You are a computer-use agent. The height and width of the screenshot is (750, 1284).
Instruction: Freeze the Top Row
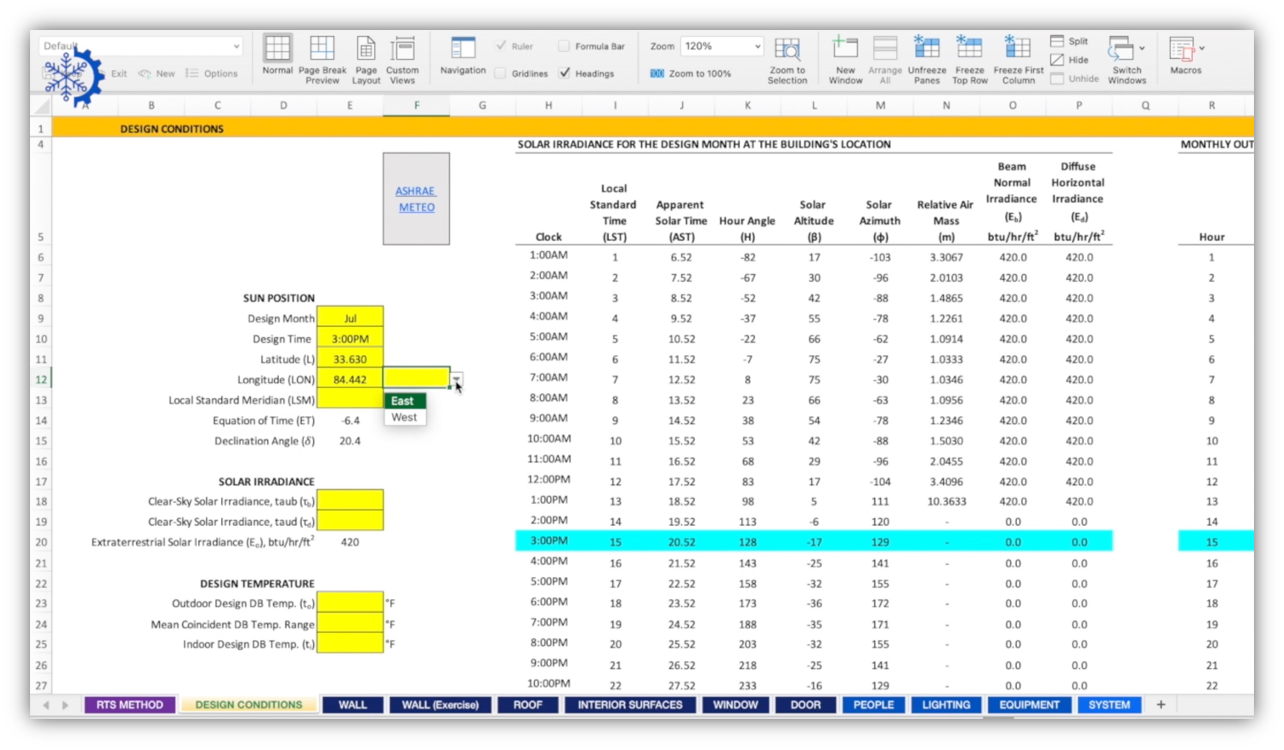[969, 57]
